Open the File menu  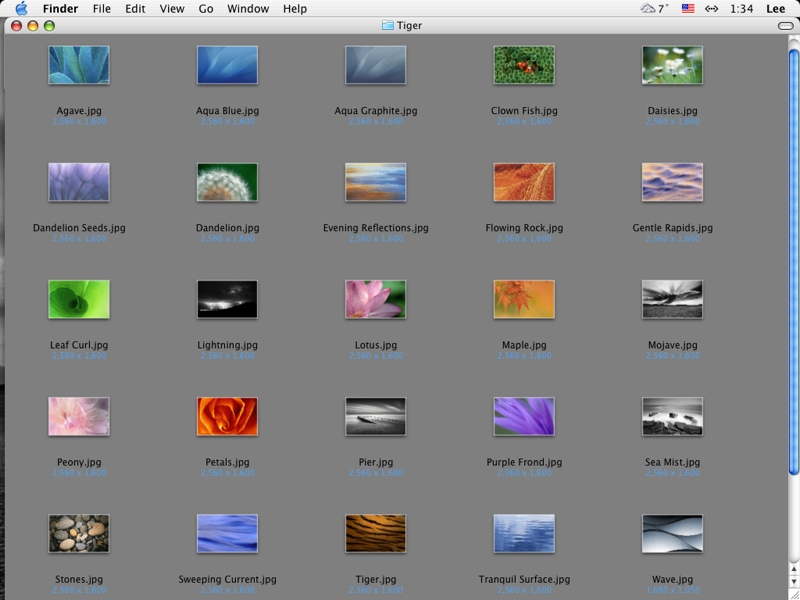[101, 9]
